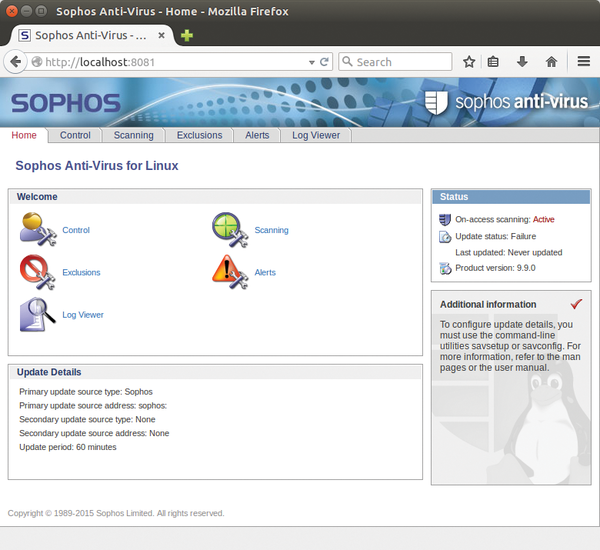
Task: Click the Scanning crosshair icon
Action: point(230,229)
